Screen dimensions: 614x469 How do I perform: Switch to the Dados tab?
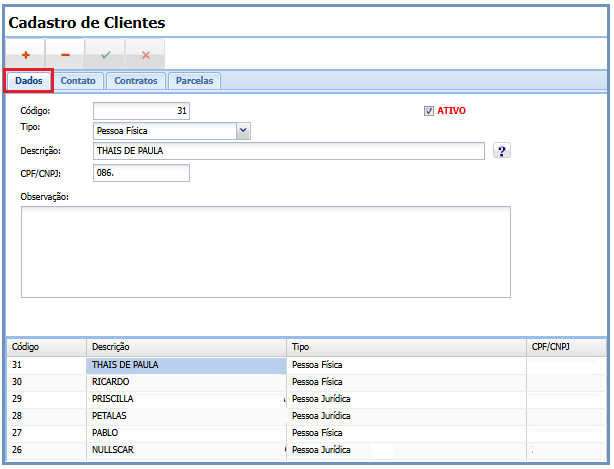(29, 81)
